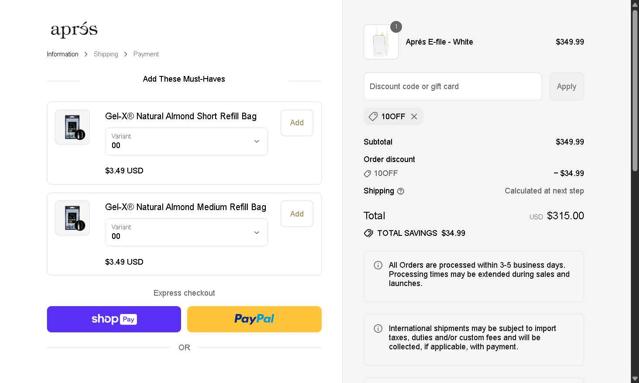
Task: Expand Variant dropdown for Short Refill Bag
Action: pyautogui.click(x=186, y=141)
